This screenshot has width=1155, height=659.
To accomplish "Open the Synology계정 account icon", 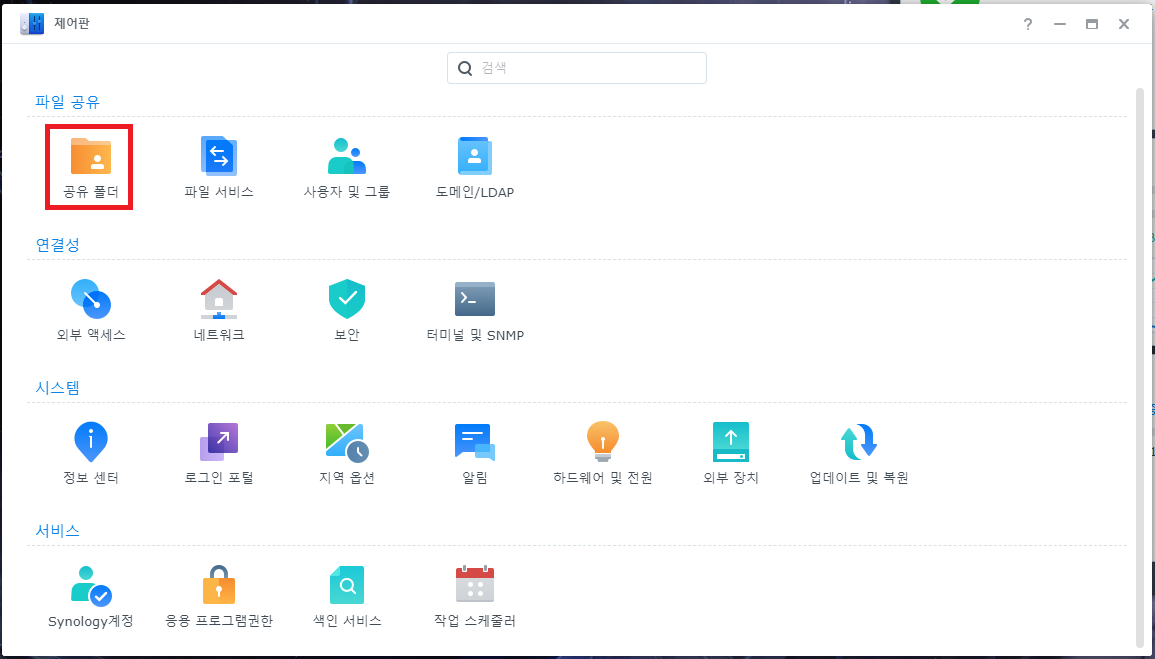I will 91,586.
